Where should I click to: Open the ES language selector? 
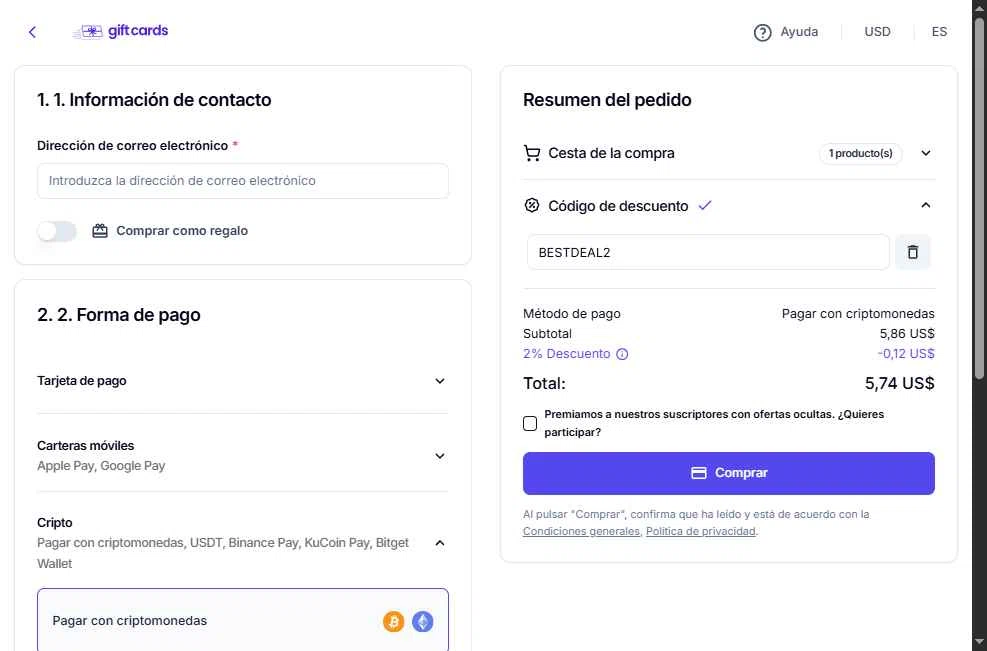point(939,31)
